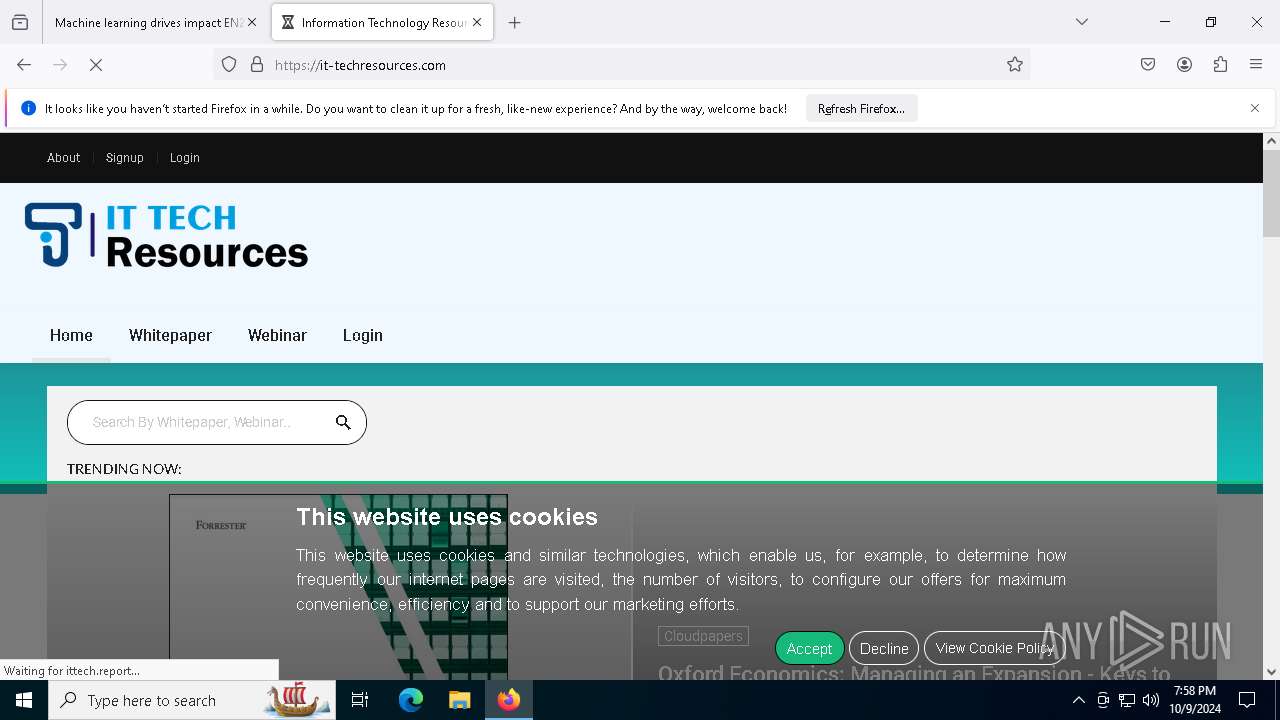Close the Machine learning tab
The width and height of the screenshot is (1280, 720).
pos(252,22)
